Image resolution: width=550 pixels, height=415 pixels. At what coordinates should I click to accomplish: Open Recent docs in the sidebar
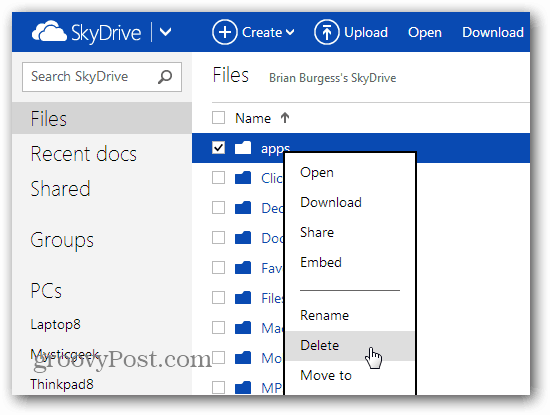click(x=83, y=154)
